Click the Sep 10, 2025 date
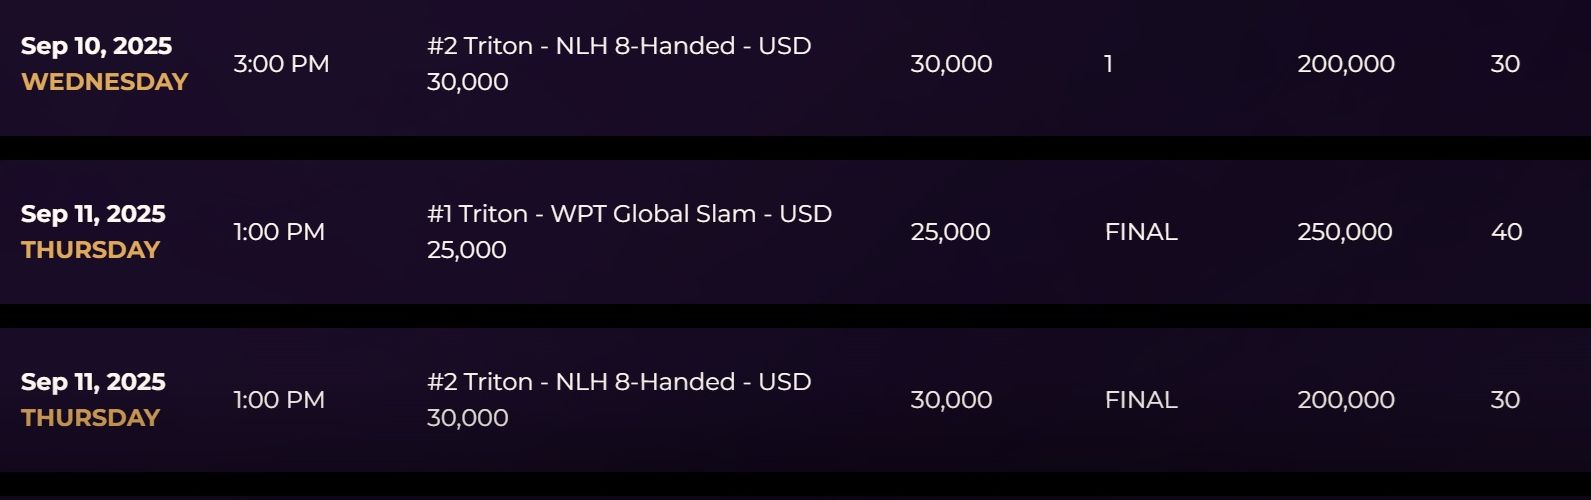The height and width of the screenshot is (500, 1591). [x=96, y=46]
